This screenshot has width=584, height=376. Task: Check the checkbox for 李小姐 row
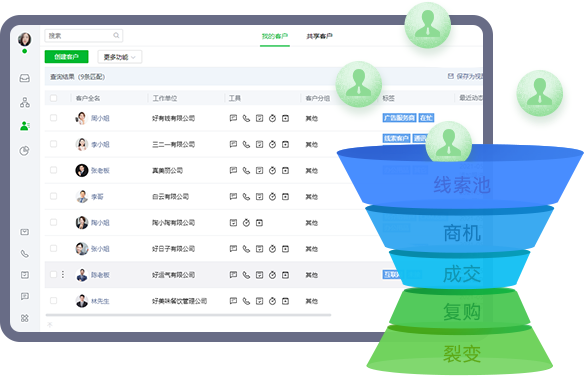(x=54, y=144)
